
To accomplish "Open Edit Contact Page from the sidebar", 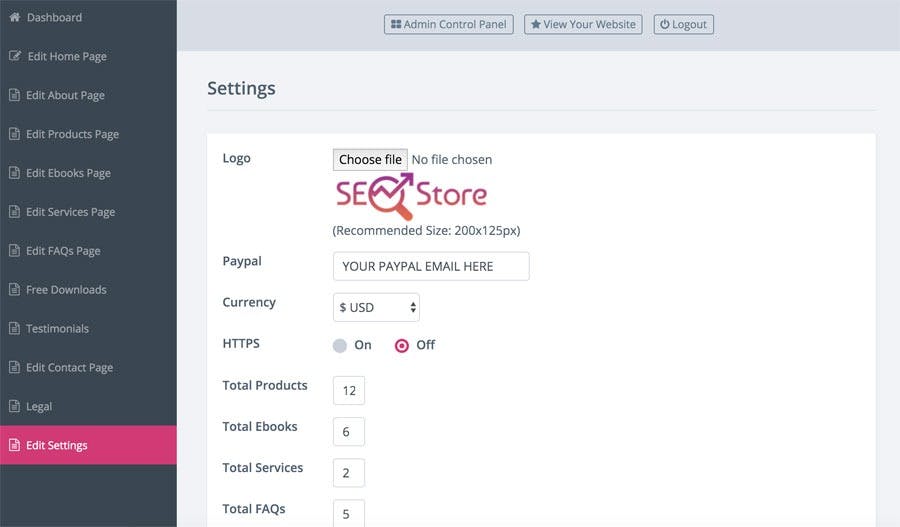I will point(69,368).
